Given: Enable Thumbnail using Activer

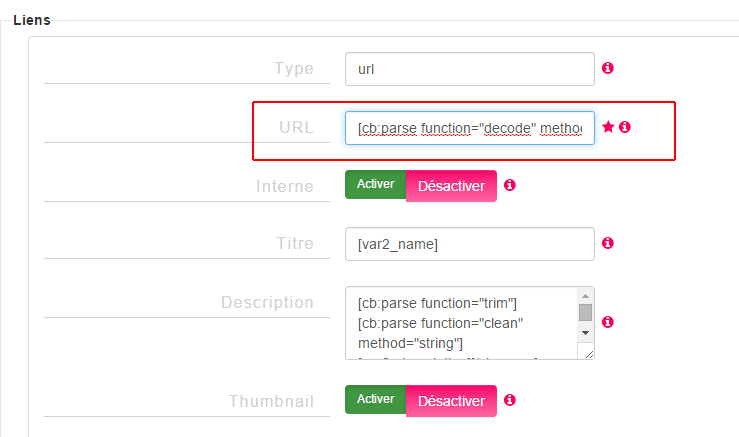Looking at the screenshot, I should tap(375, 399).
